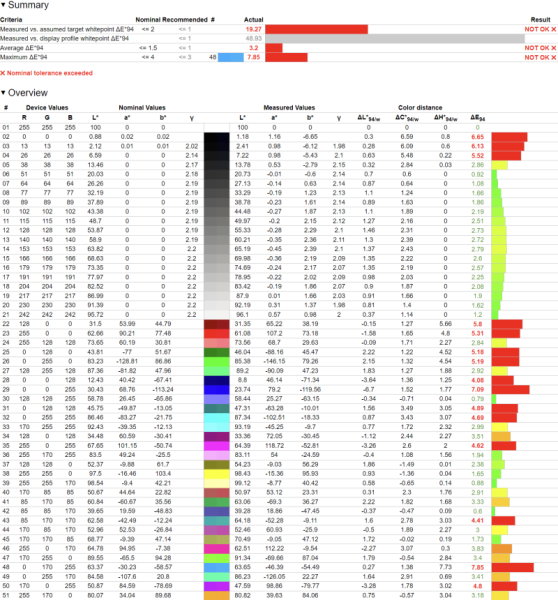This screenshot has width=558, height=600.
Task: Click the red X icon beside Maximum ΔE*94 NOT OK
Action: [x=553, y=57]
